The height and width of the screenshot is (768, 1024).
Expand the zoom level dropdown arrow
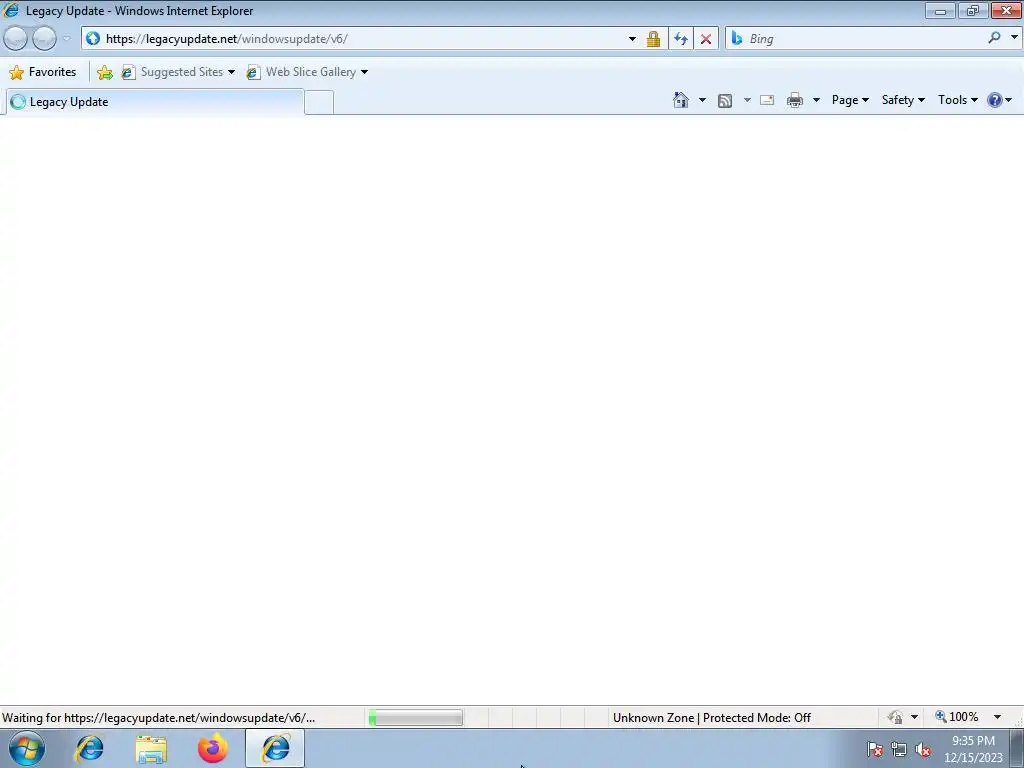tap(997, 717)
